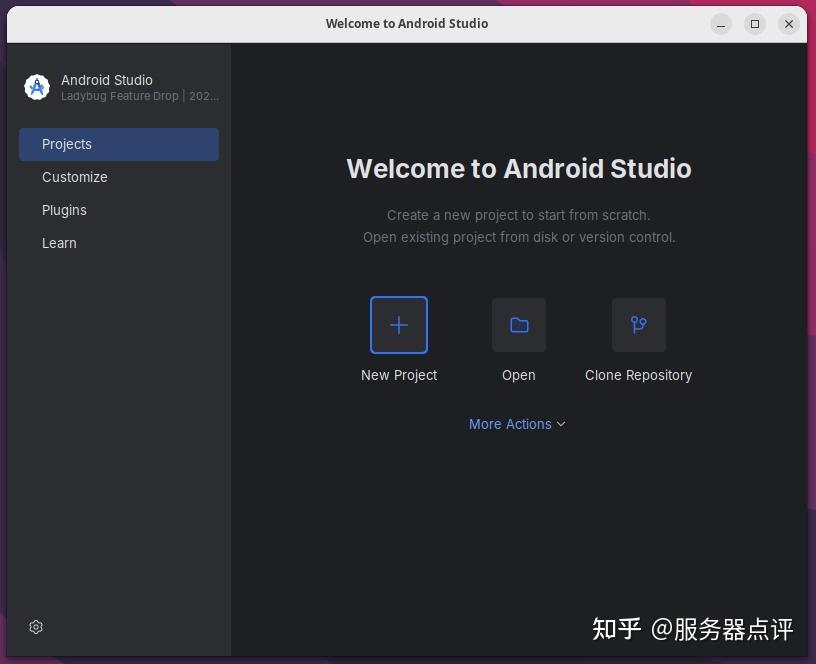Click the Android Studio logo avatar
Image resolution: width=816 pixels, height=664 pixels.
pyautogui.click(x=36, y=87)
